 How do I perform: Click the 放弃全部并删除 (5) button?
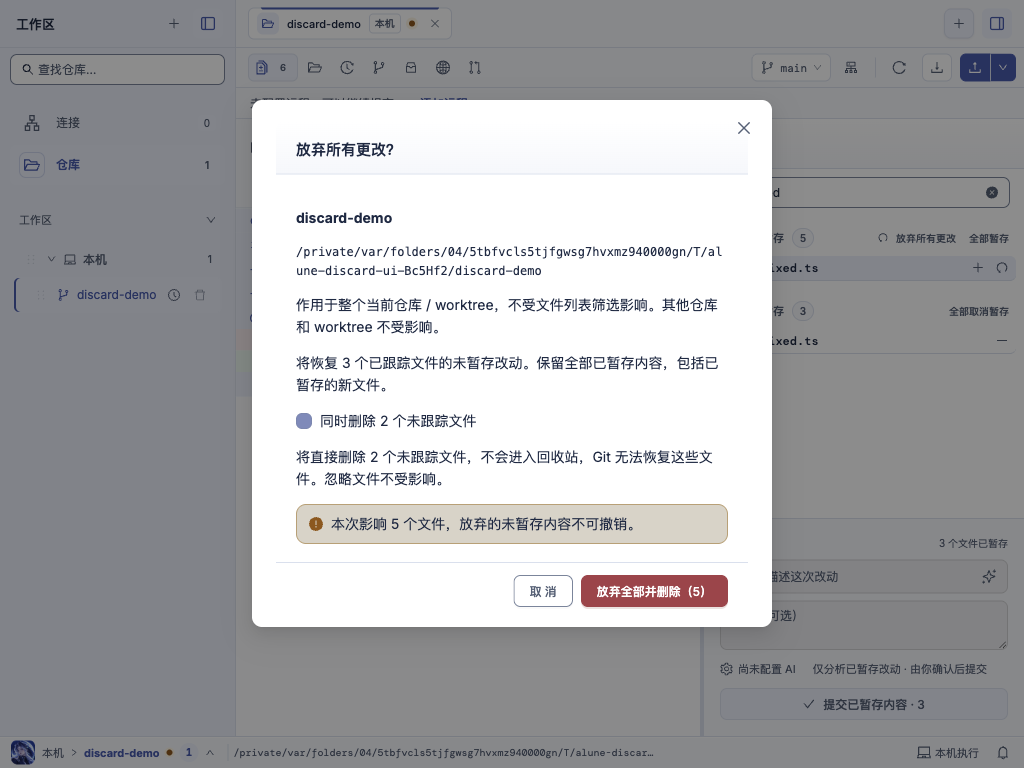[654, 591]
